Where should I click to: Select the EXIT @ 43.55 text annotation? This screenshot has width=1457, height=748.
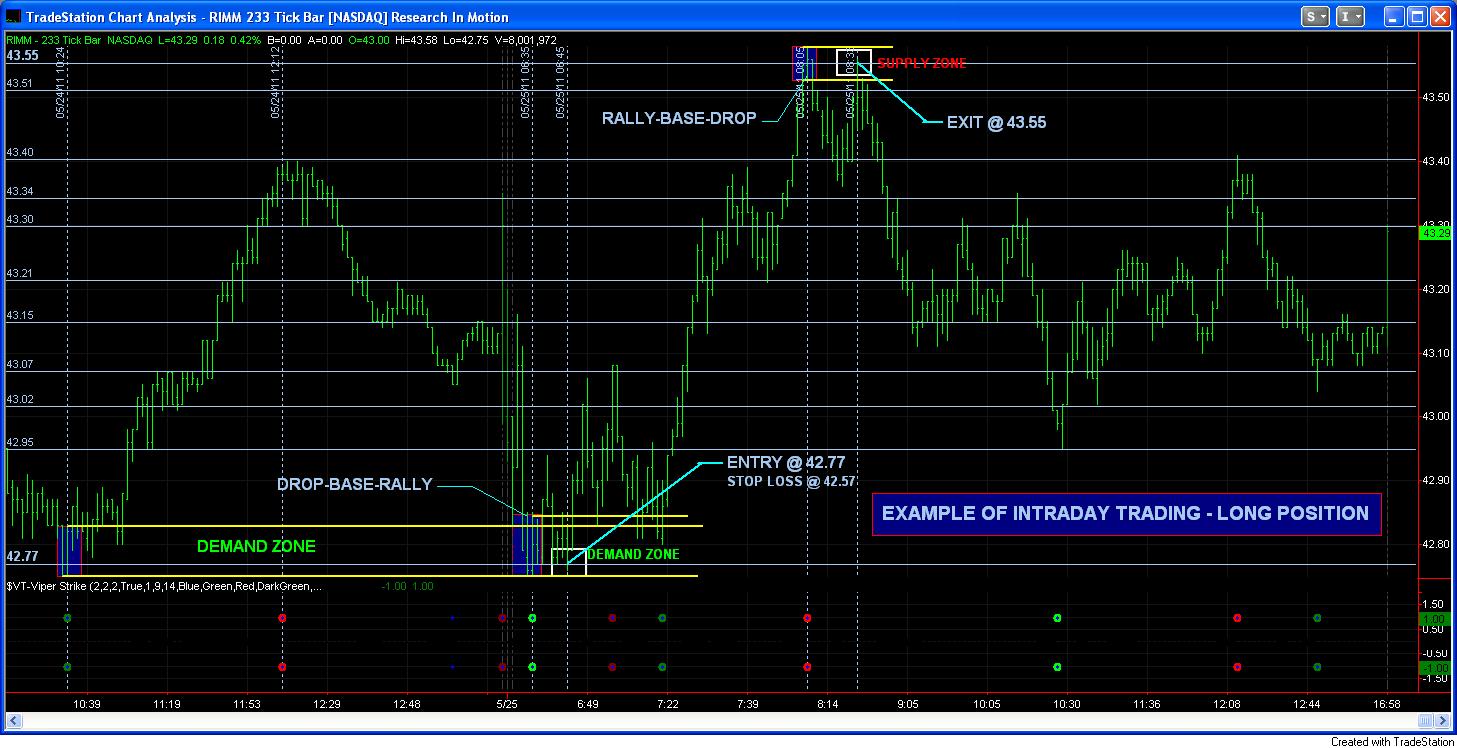997,122
